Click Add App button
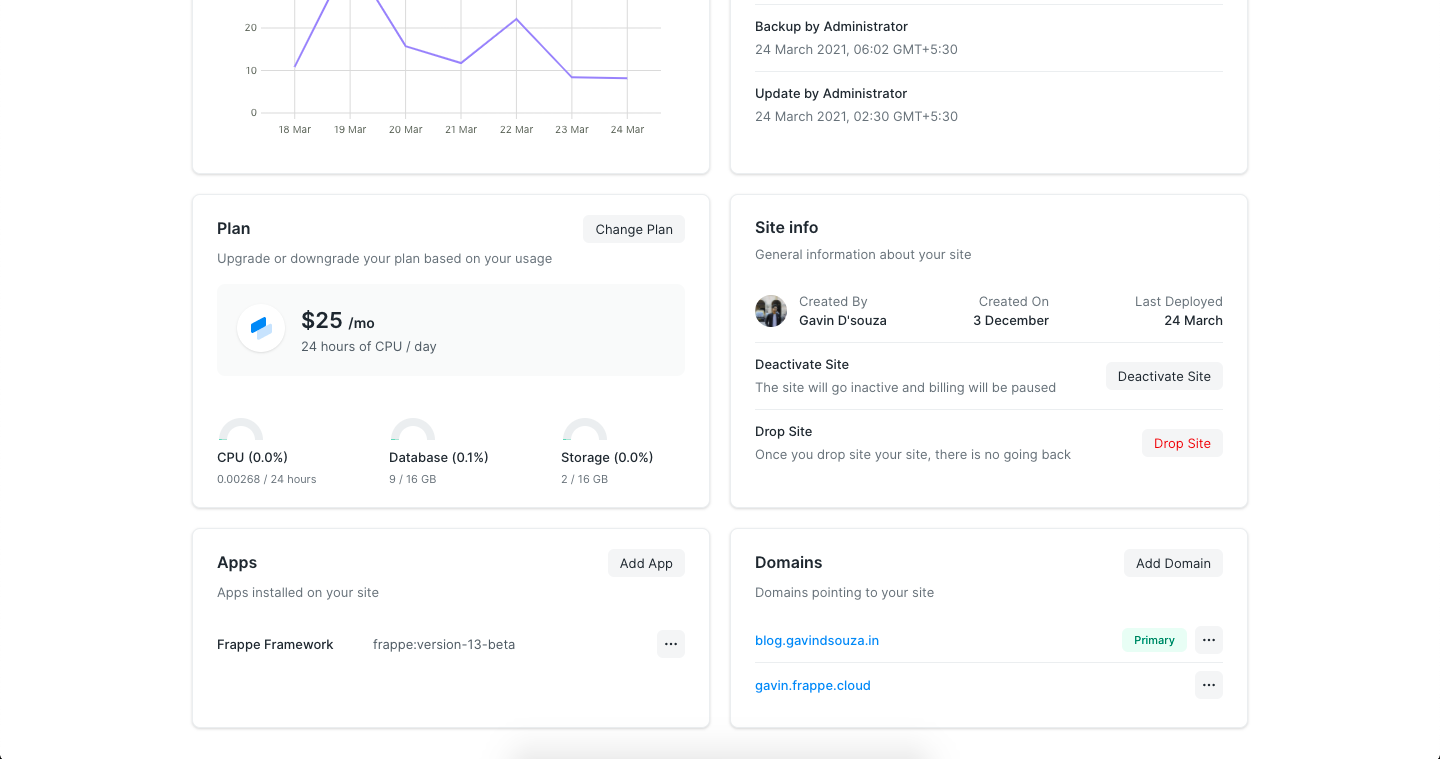Image resolution: width=1440 pixels, height=759 pixels. click(x=646, y=563)
